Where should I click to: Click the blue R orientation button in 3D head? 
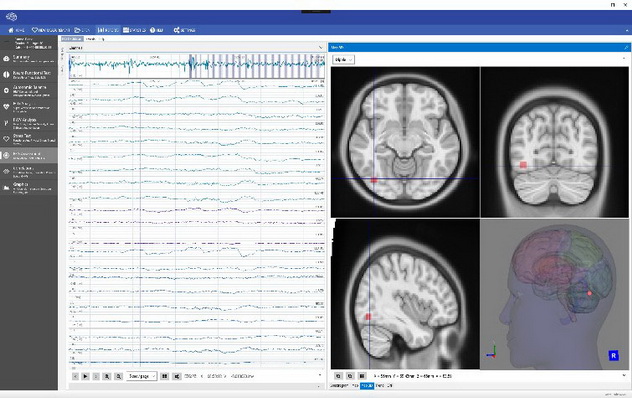[x=613, y=356]
